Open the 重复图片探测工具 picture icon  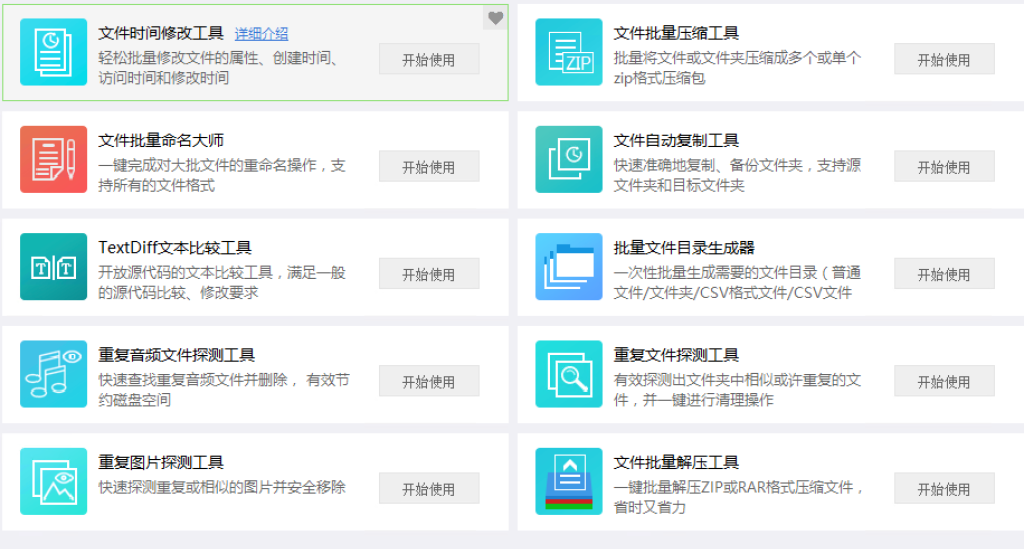[53, 481]
